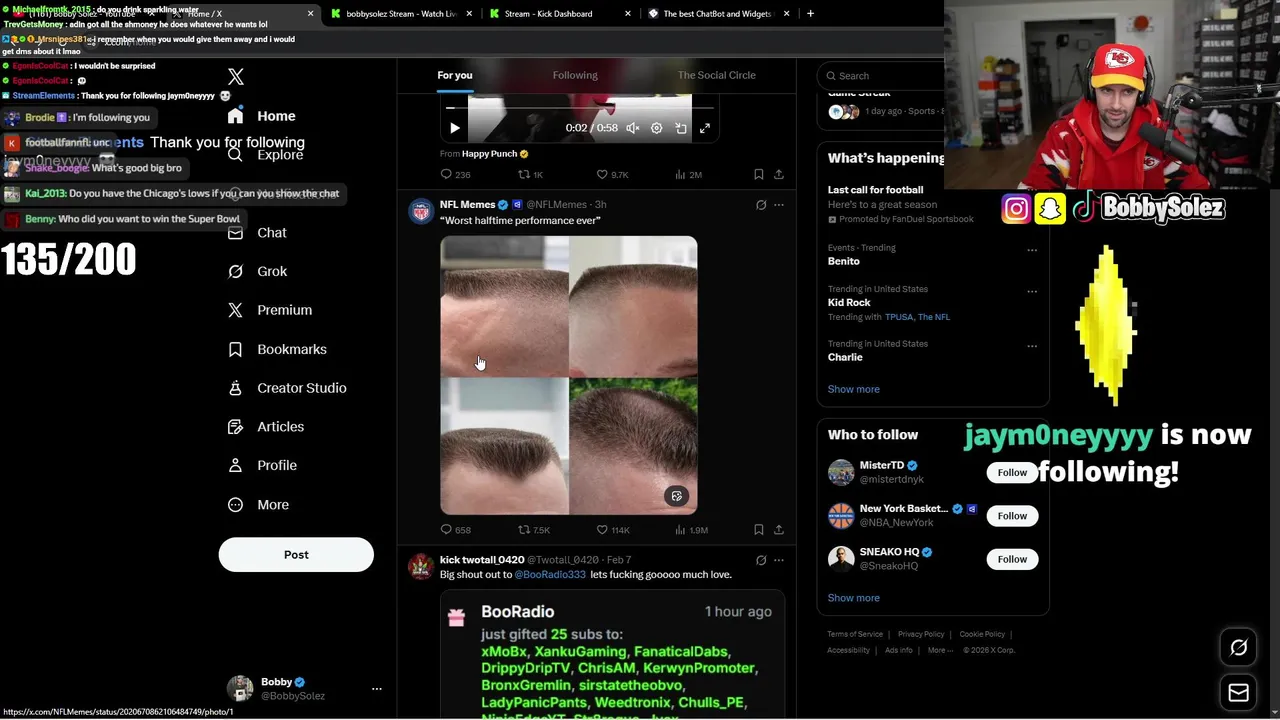Click the X logo in sidebar

click(236, 77)
